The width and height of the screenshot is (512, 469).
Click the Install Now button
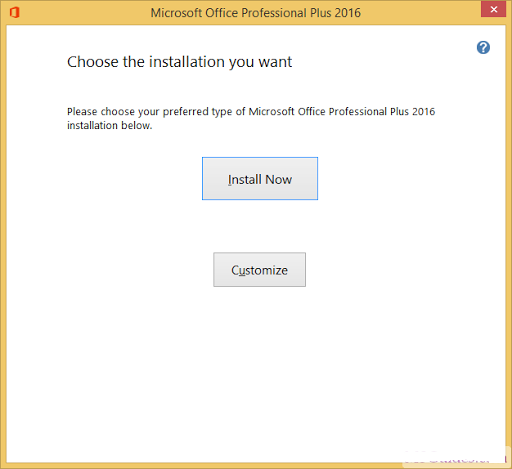260,179
